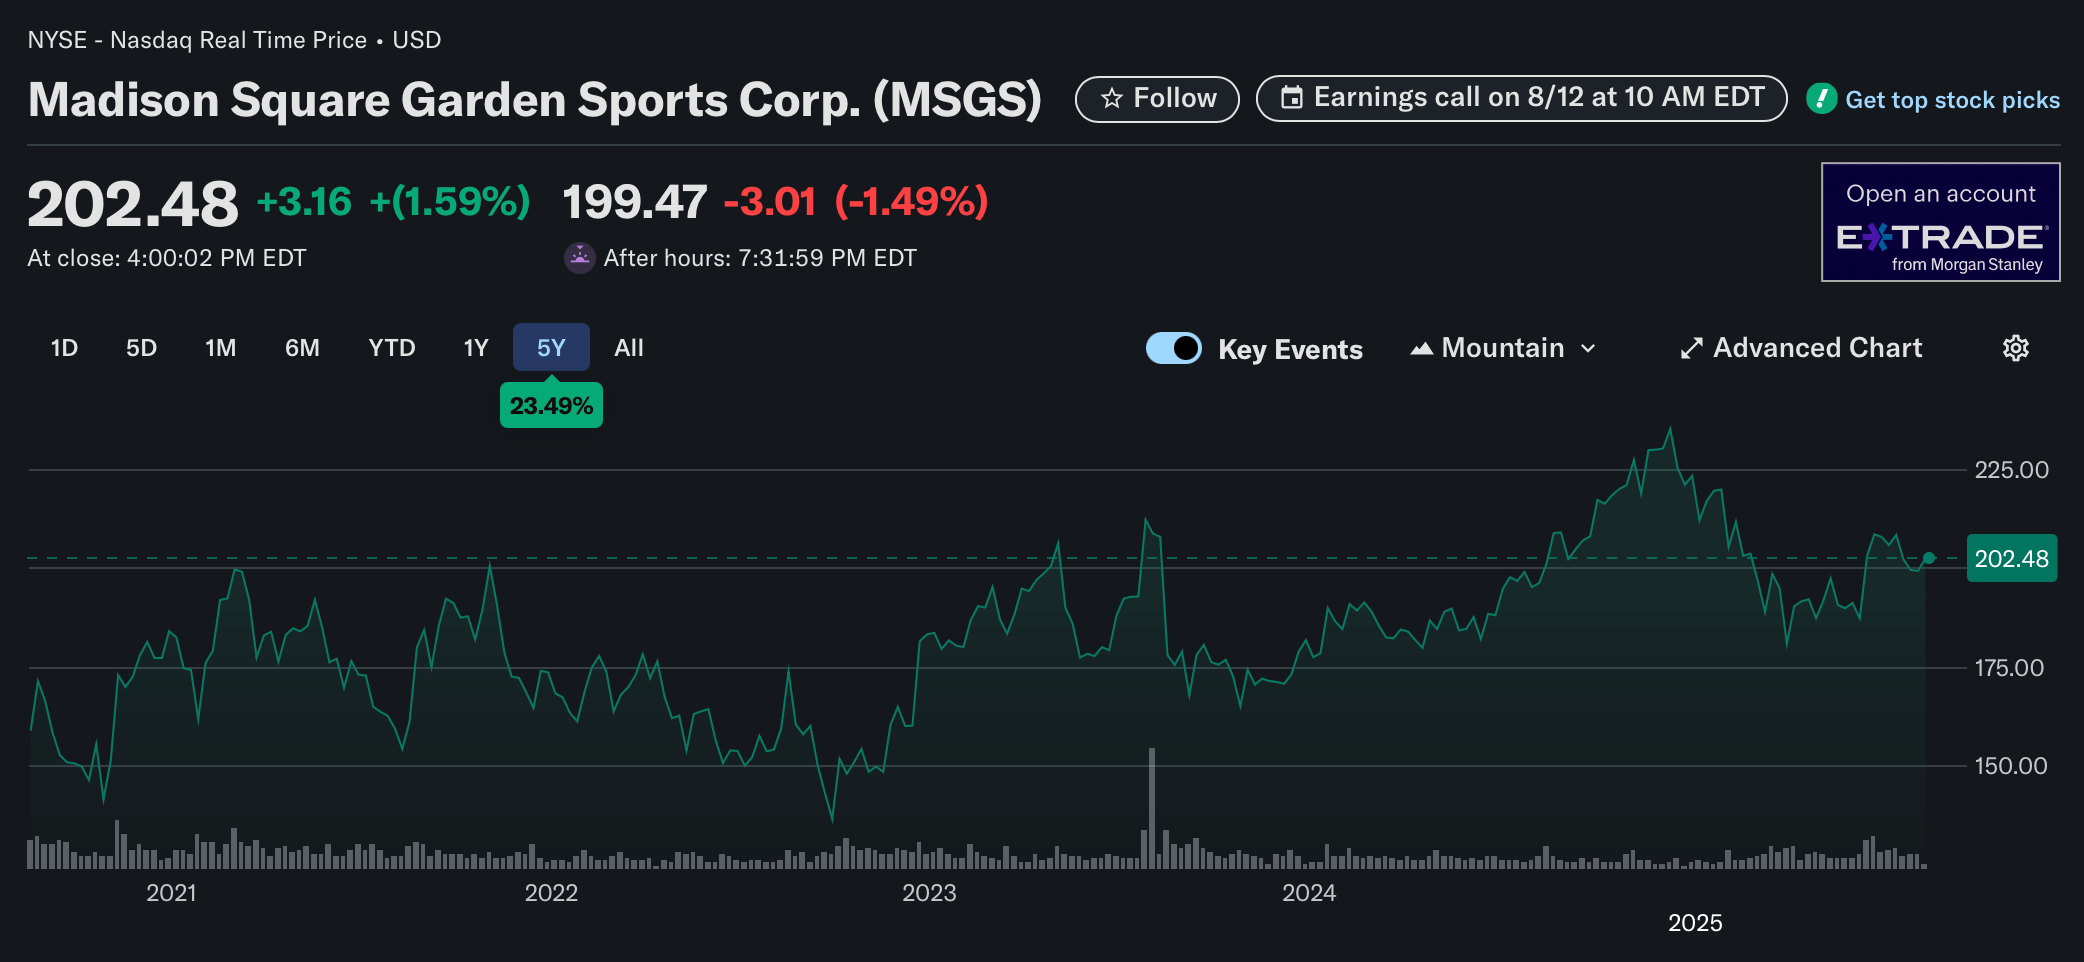Switch to the 1M range
This screenshot has height=962, width=2084.
pyautogui.click(x=221, y=348)
